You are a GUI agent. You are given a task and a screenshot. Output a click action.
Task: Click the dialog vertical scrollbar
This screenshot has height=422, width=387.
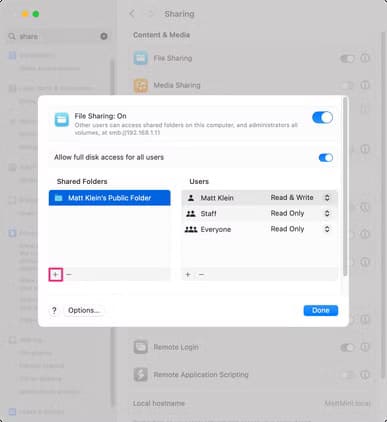pos(345,187)
